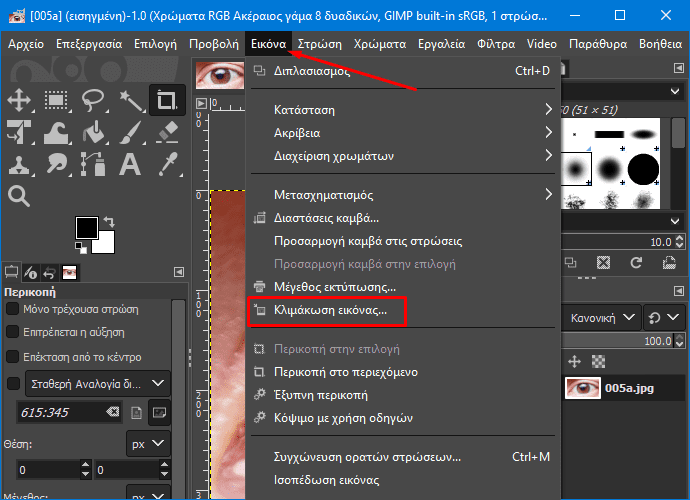Image resolution: width=690 pixels, height=500 pixels.
Task: Enable Επιτρέπεται η αύξηση checkbox
Action: click(12, 332)
